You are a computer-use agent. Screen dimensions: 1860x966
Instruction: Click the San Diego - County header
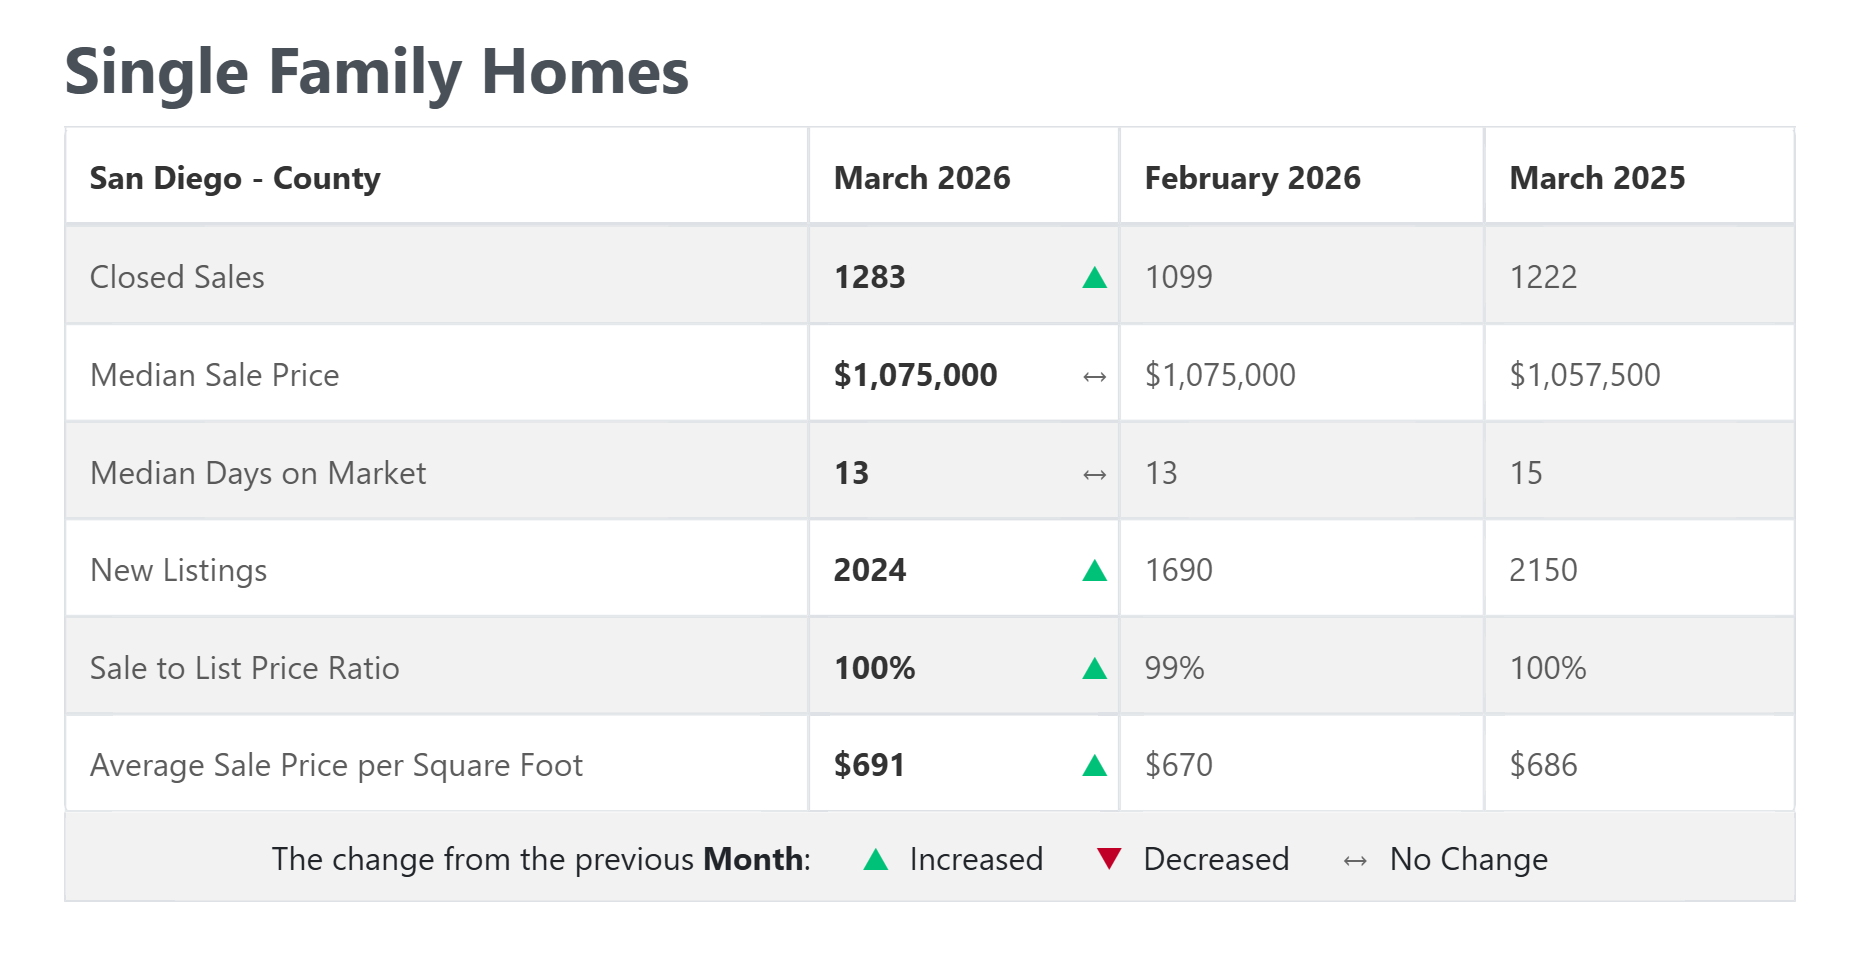click(235, 178)
